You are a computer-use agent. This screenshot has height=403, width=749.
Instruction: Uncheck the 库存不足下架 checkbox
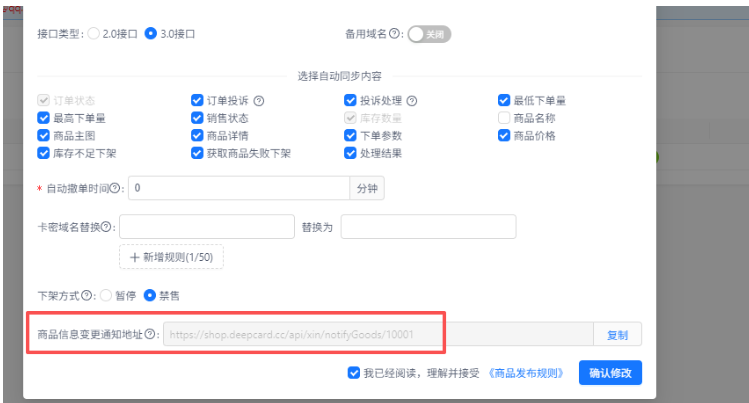tap(43, 154)
